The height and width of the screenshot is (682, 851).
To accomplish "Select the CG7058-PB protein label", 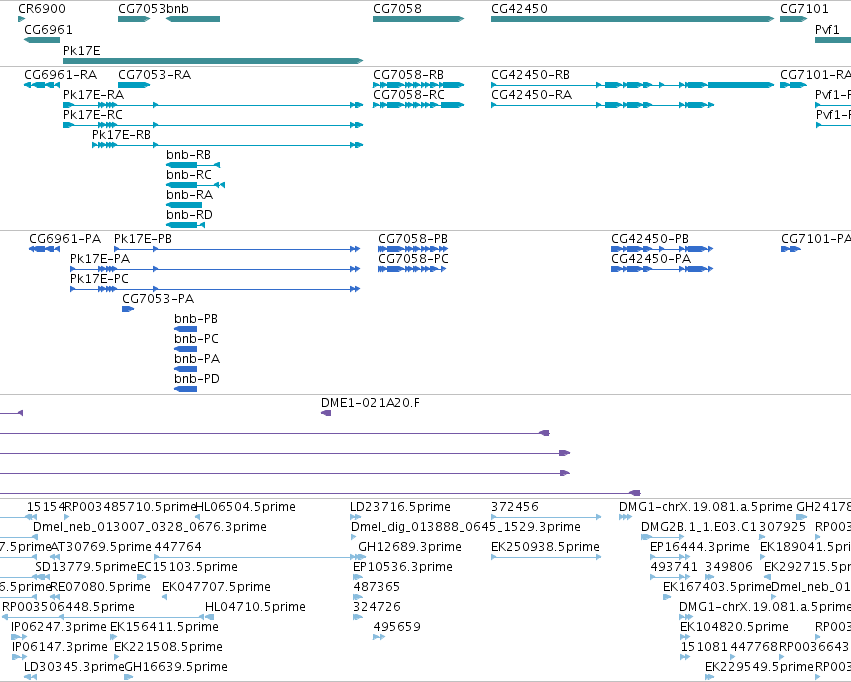I will tap(413, 239).
